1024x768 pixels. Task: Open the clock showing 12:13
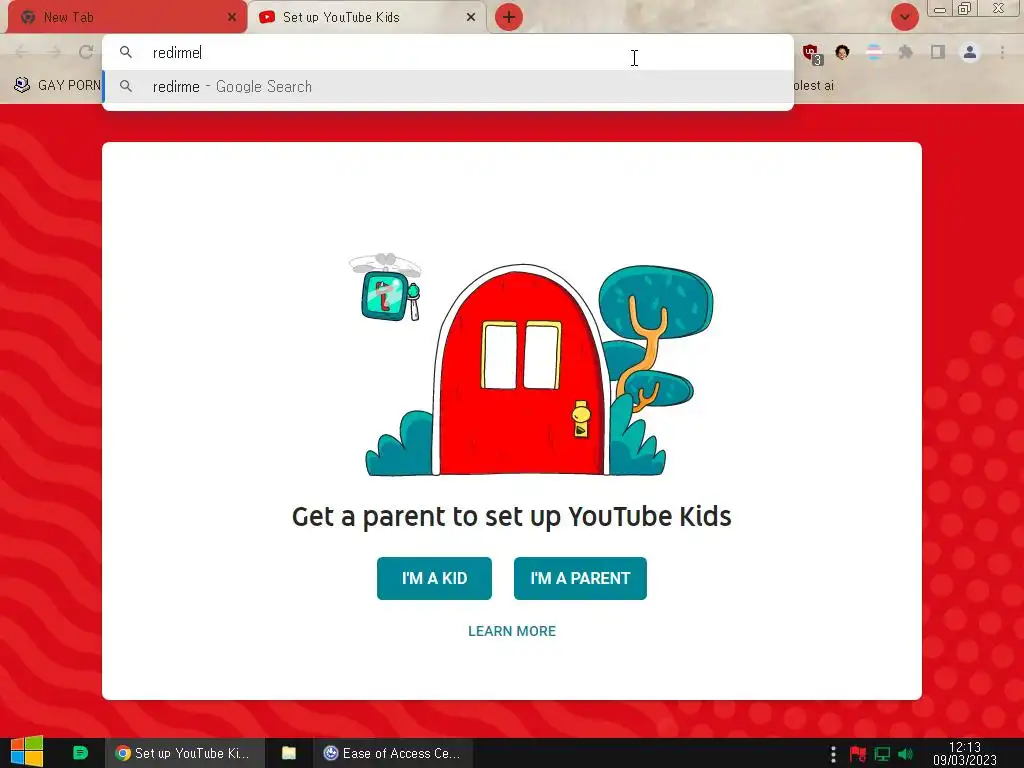tap(965, 753)
